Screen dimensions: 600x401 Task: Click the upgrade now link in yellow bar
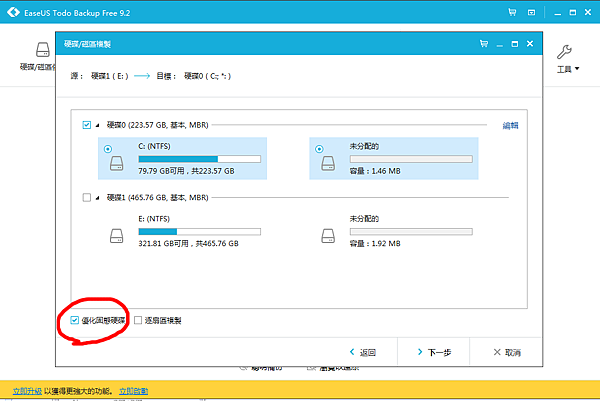(27, 391)
